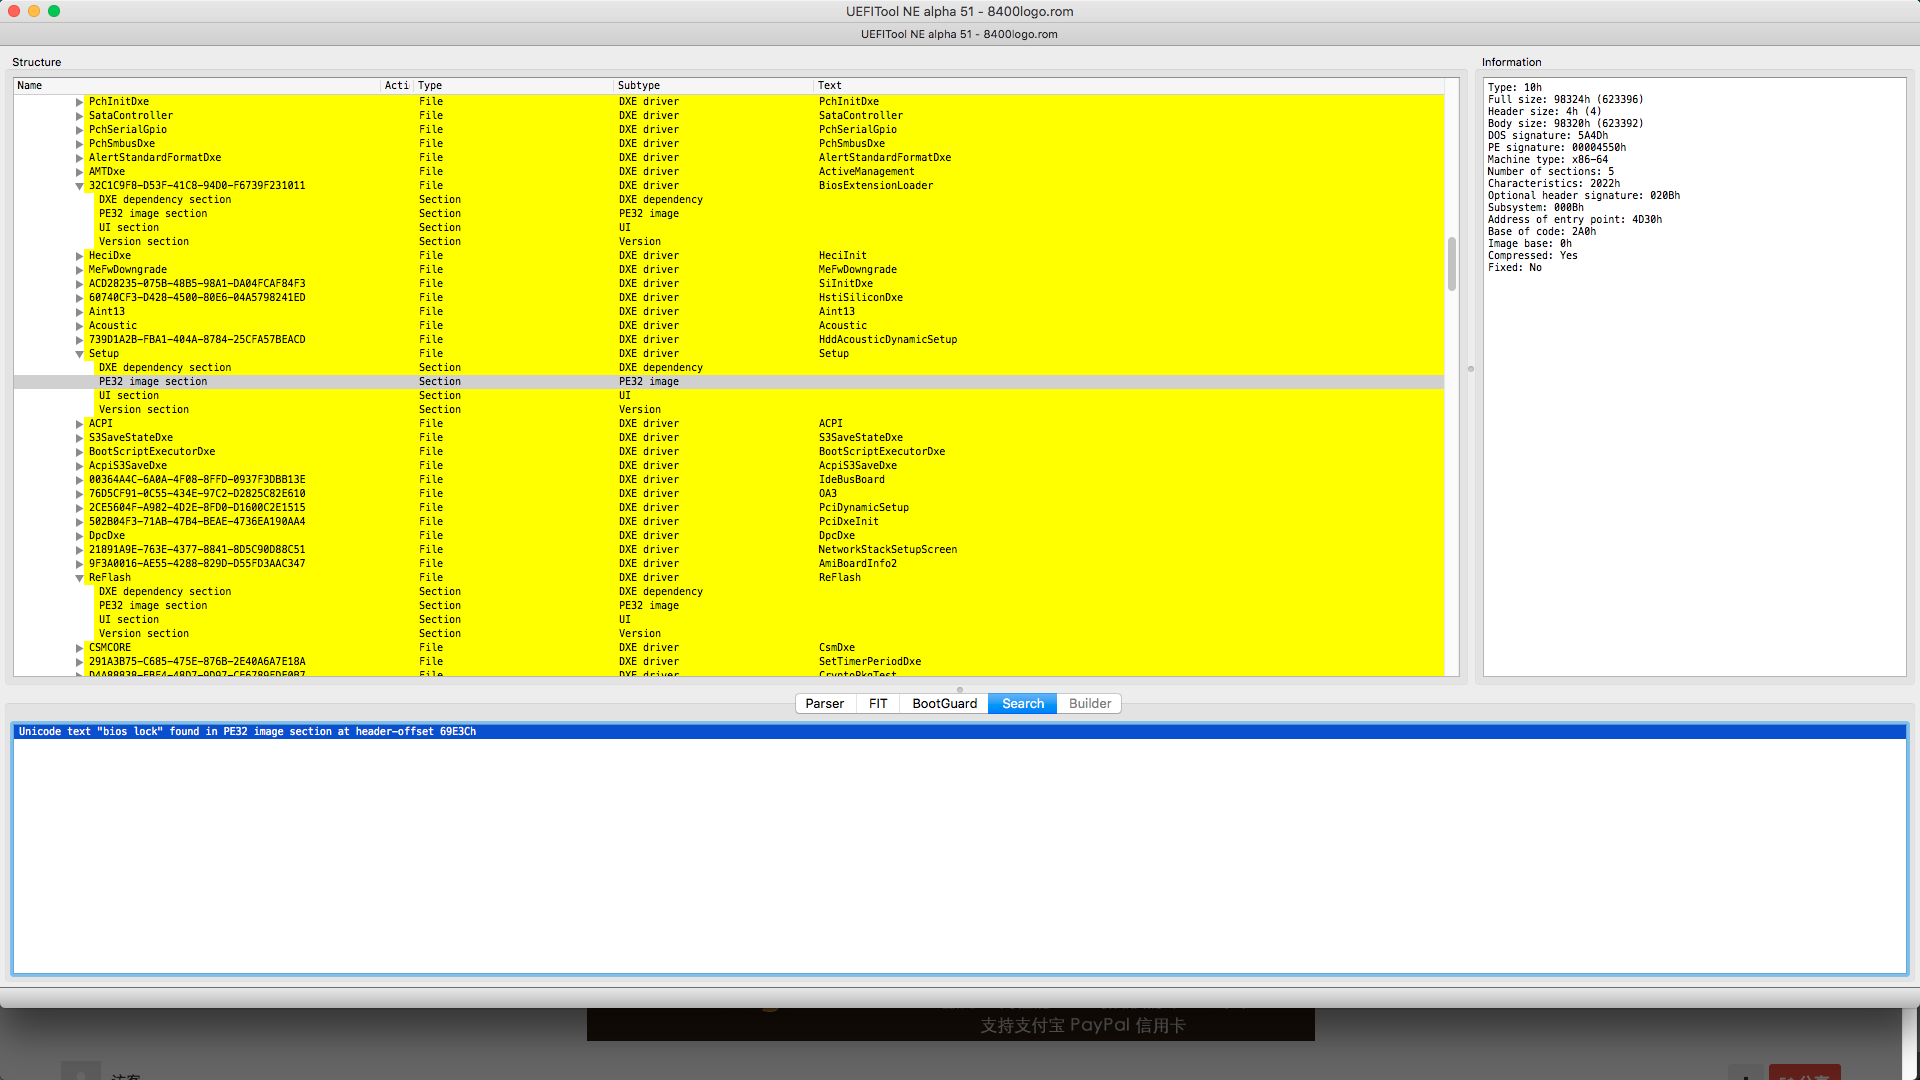
Task: Expand the Acoustic driver node
Action: (x=79, y=326)
